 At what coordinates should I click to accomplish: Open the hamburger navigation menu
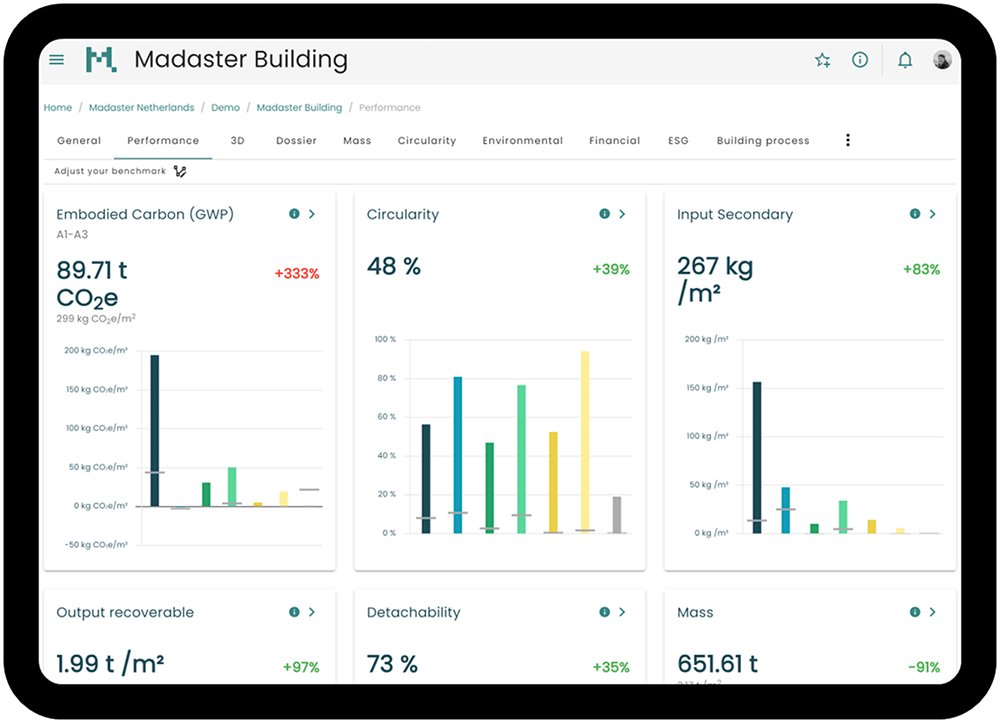57,60
